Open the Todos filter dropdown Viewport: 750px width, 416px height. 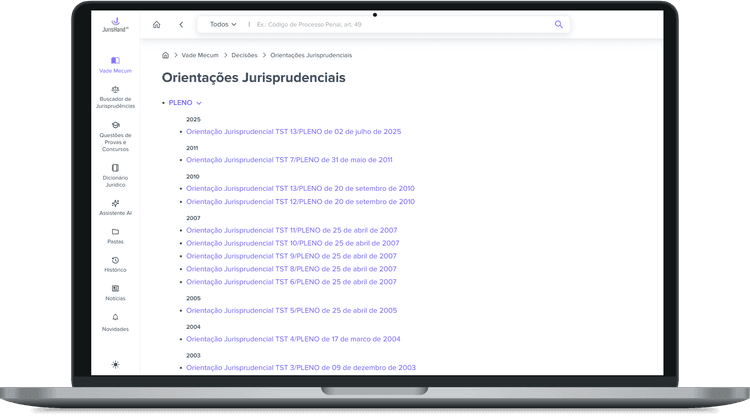click(223, 24)
